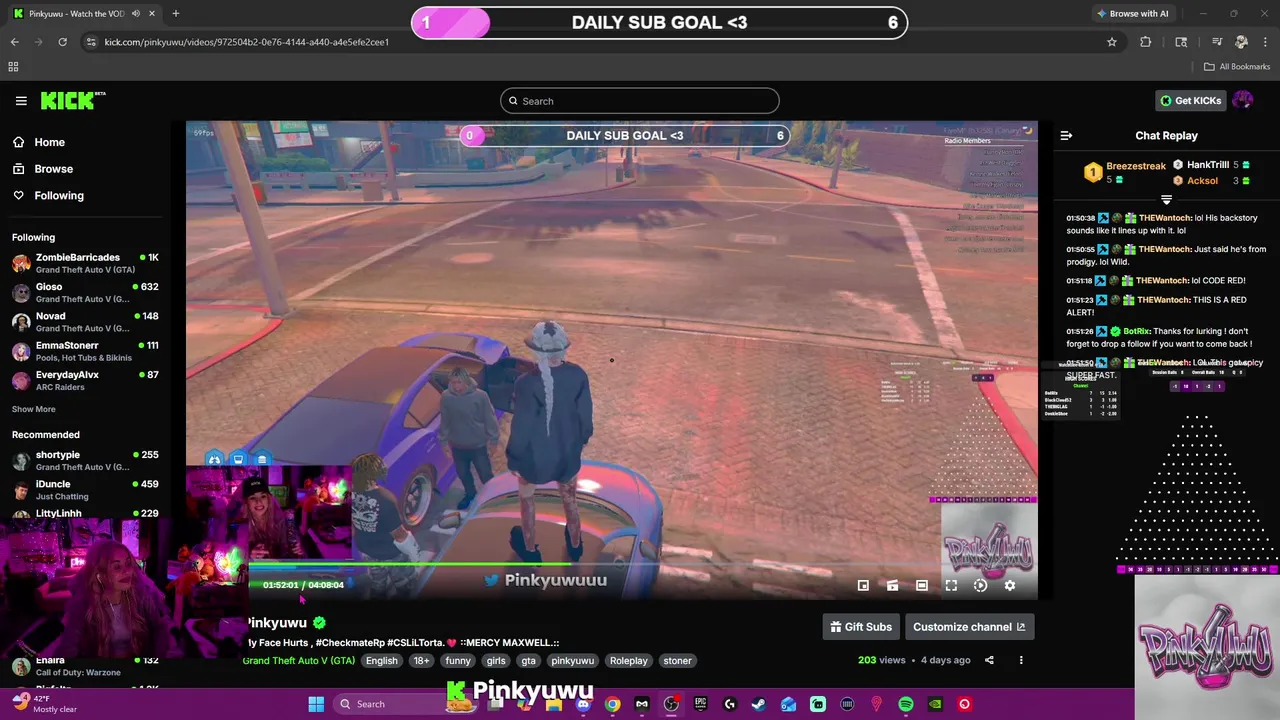Share the video via share icon

pyautogui.click(x=989, y=660)
